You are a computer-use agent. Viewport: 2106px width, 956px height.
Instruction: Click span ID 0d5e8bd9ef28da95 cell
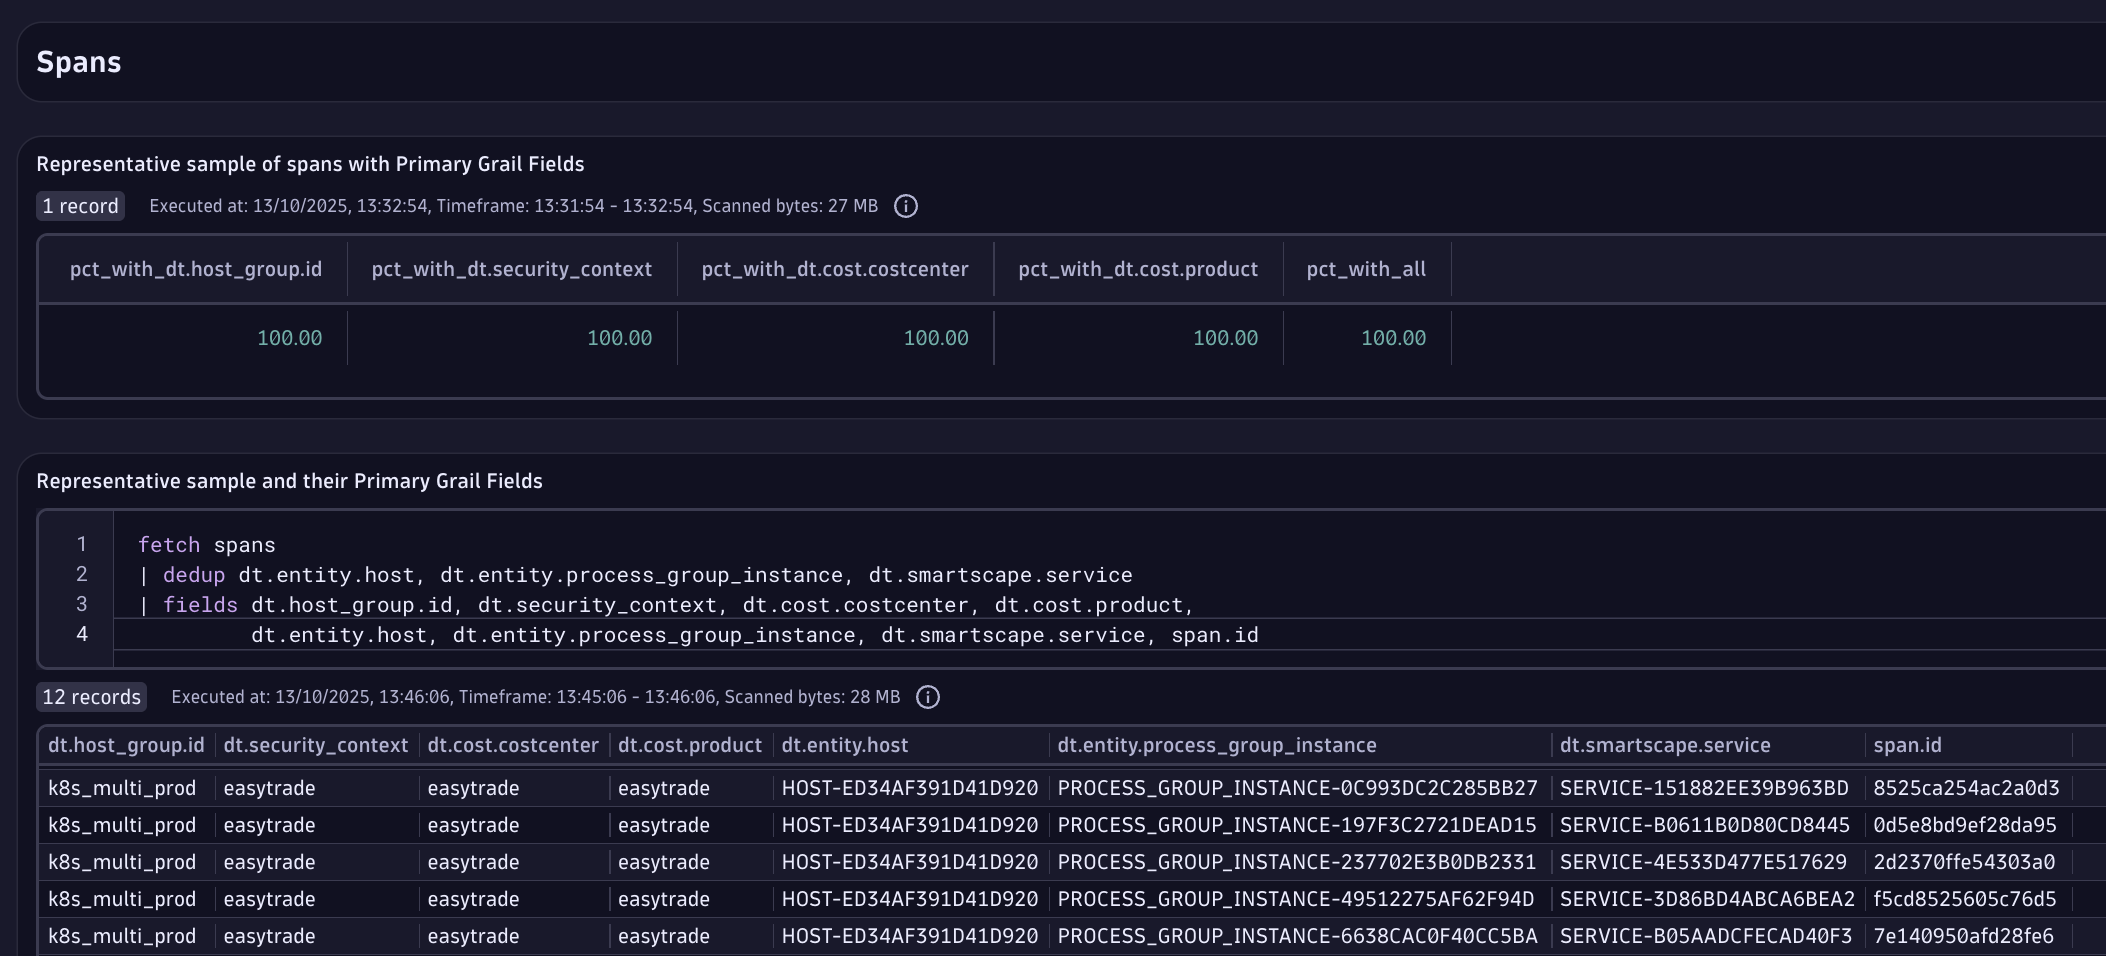point(1964,825)
